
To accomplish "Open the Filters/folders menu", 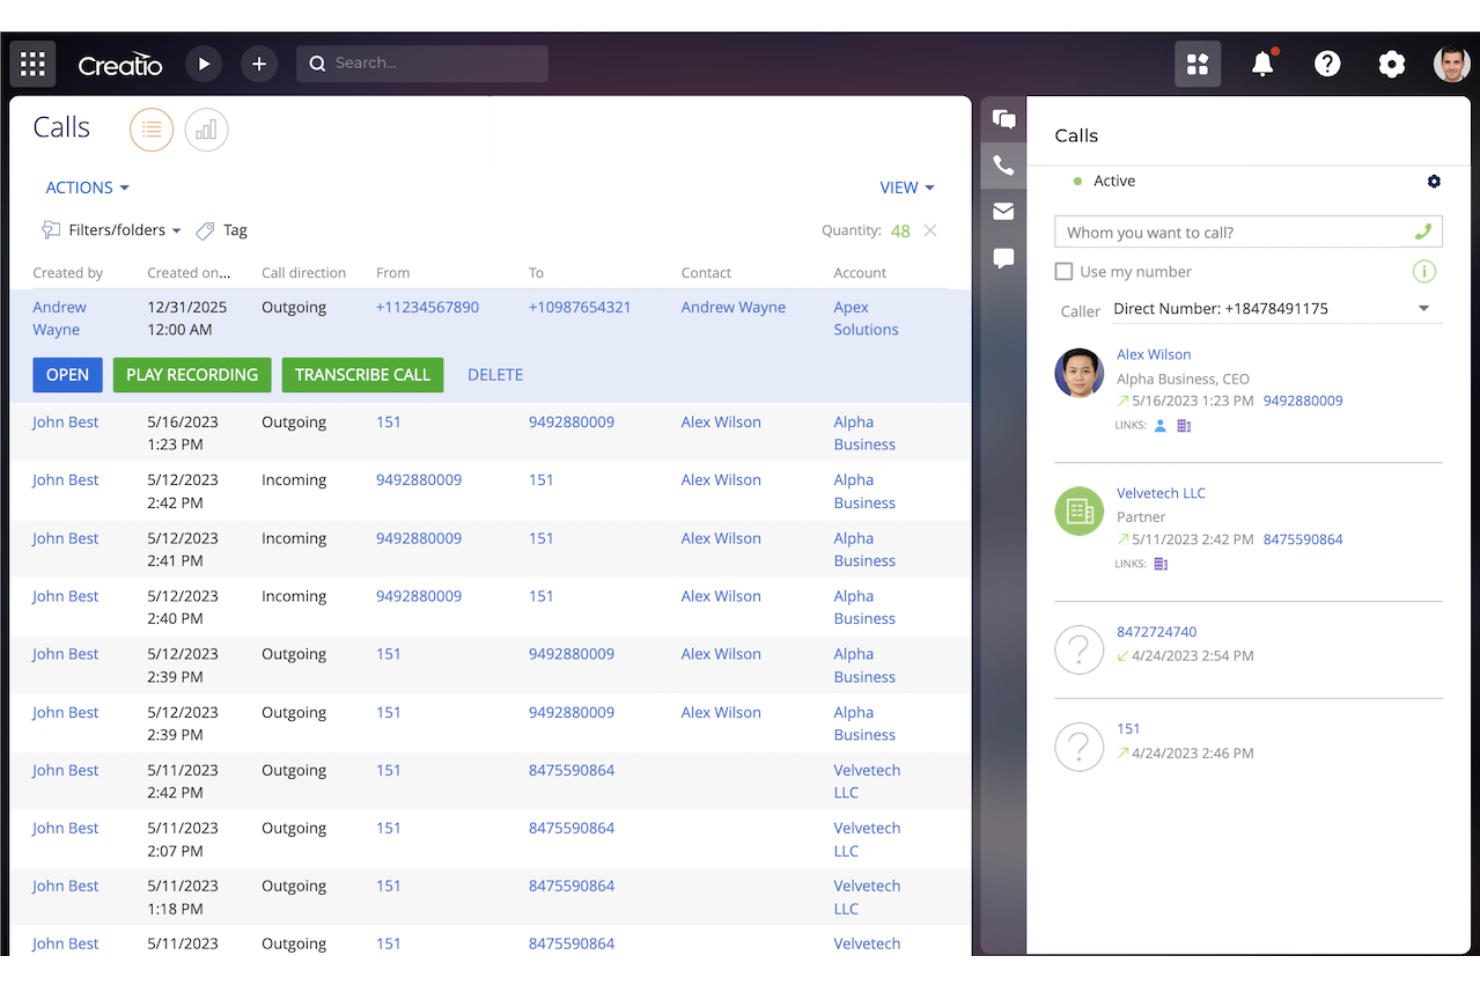I will point(112,230).
